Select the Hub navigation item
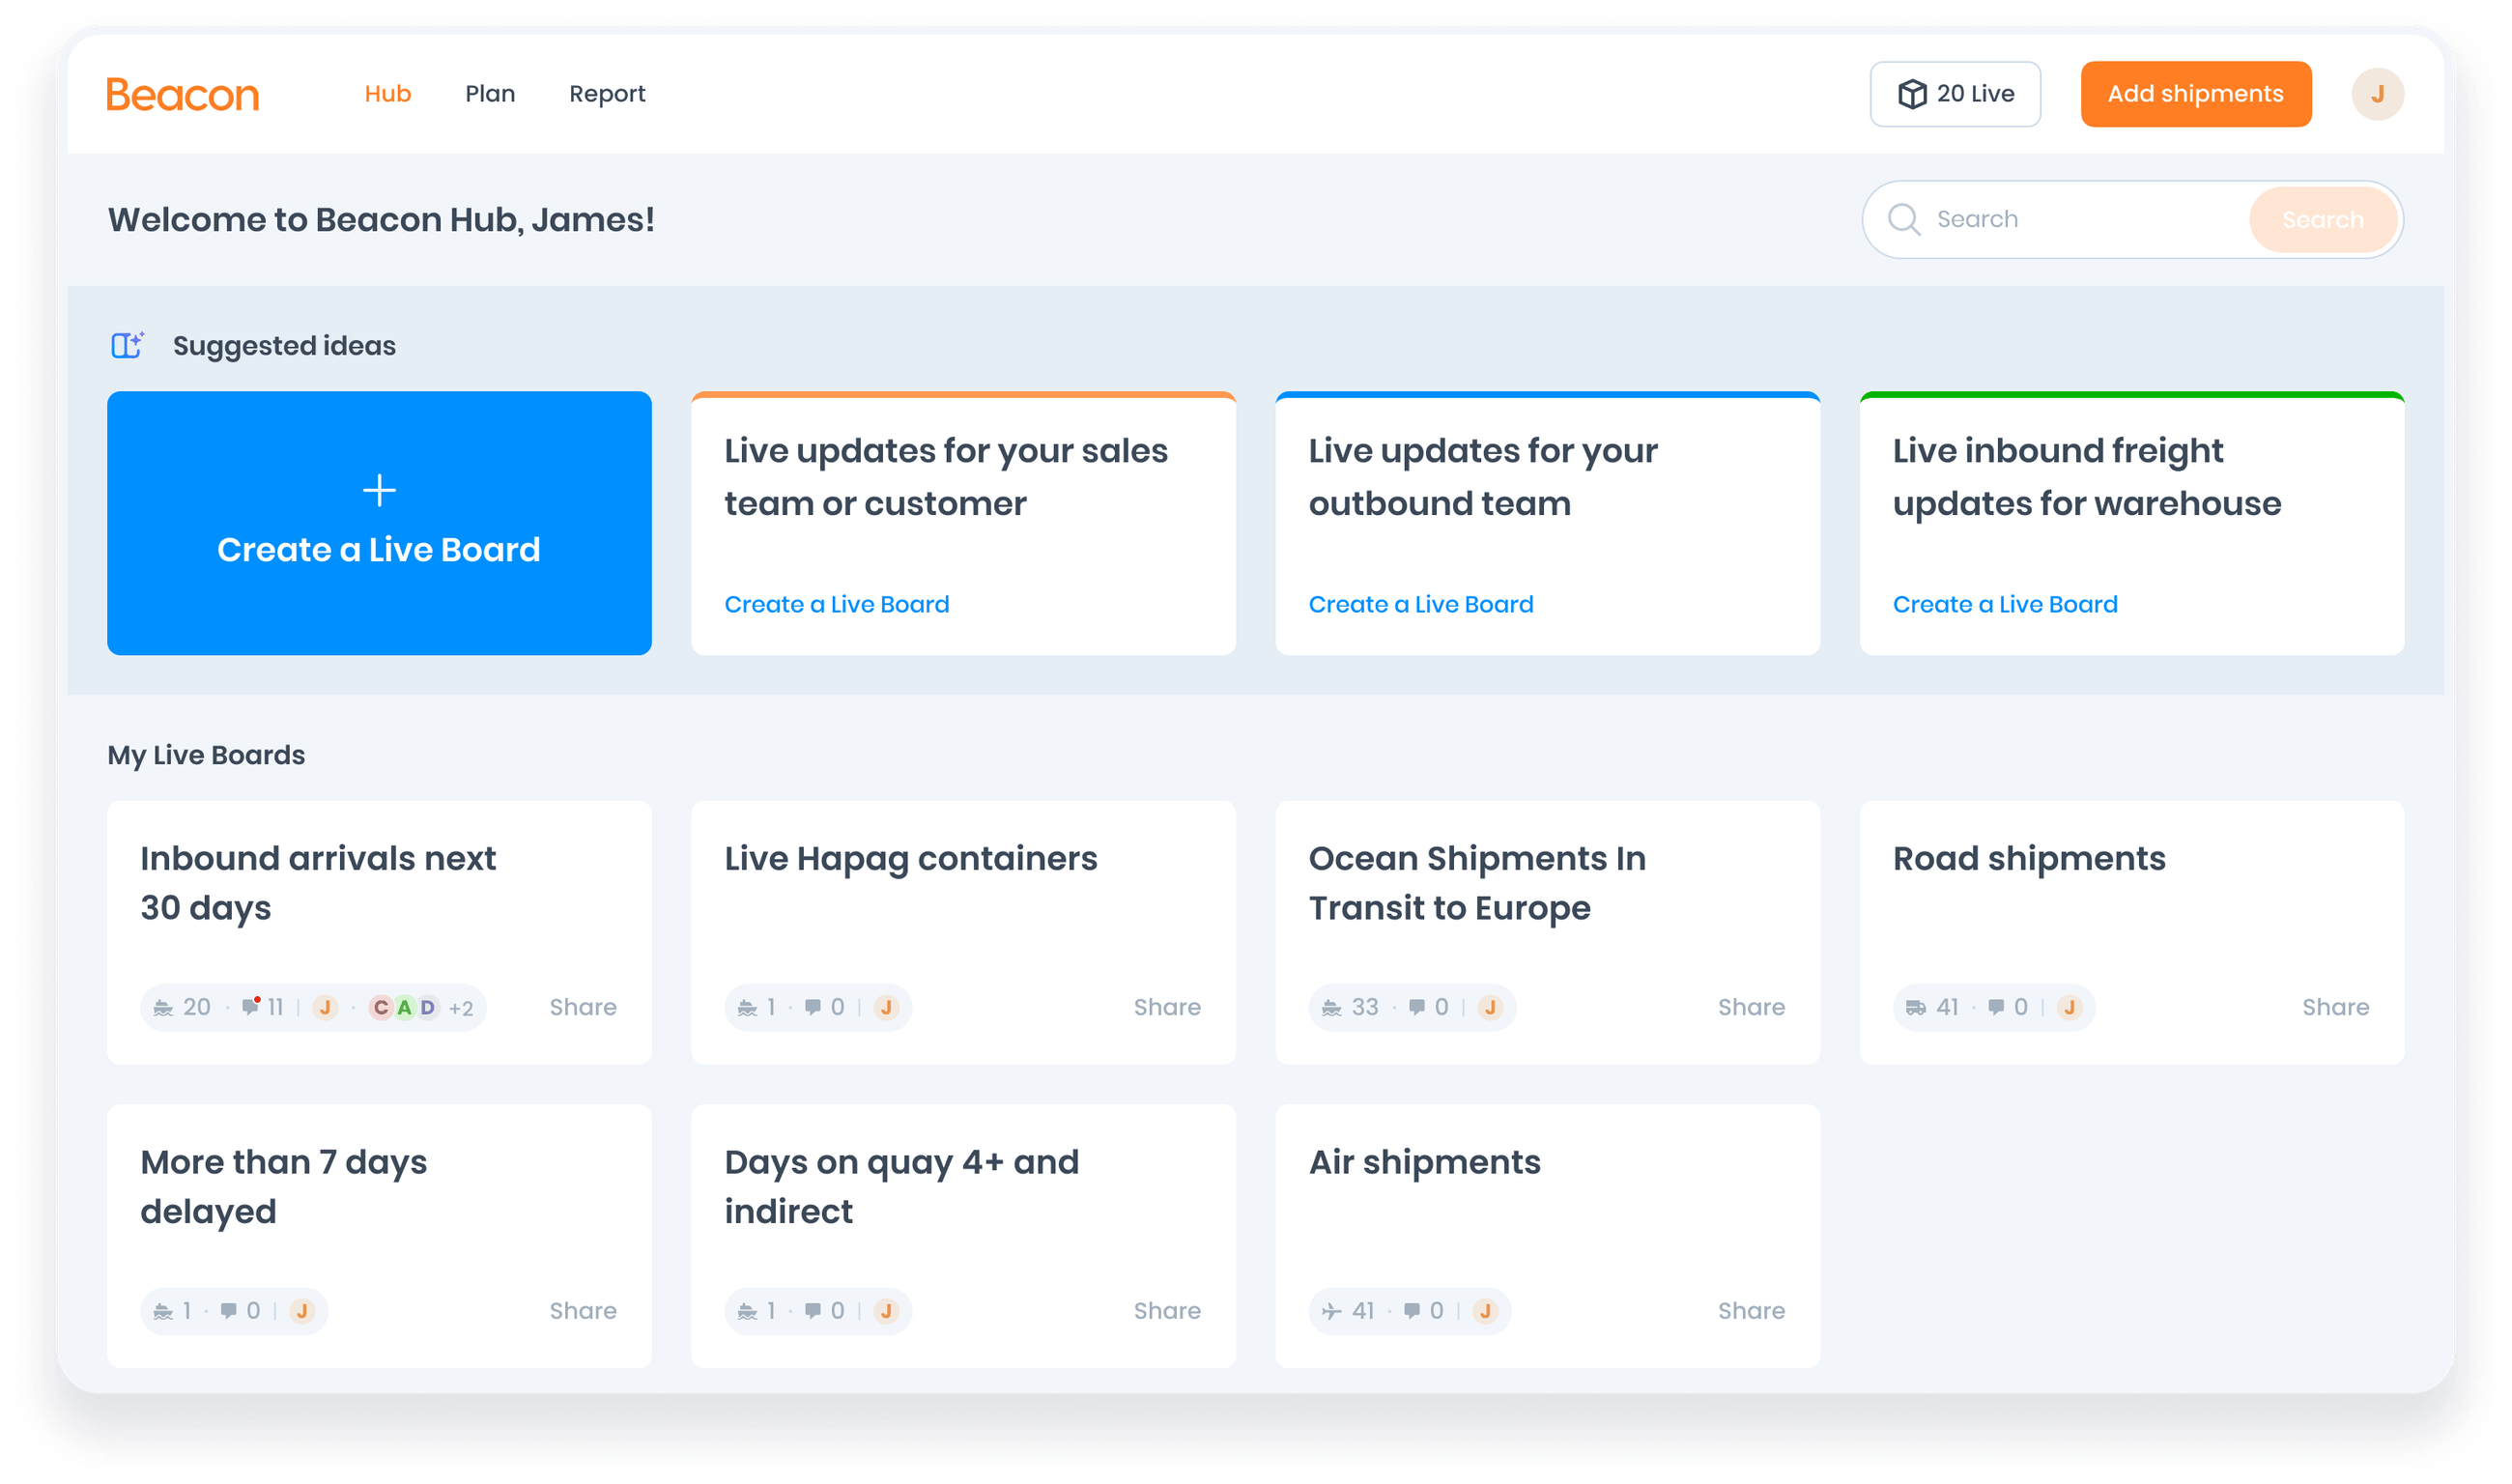The height and width of the screenshot is (1484, 2512). pos(388,93)
